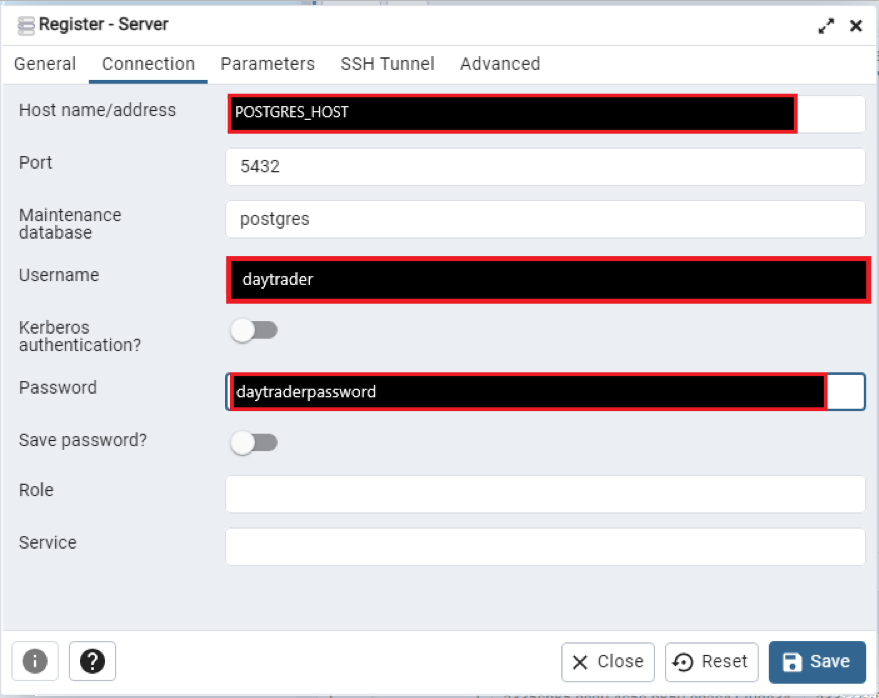Click the empty Role field
The image size is (879, 698).
545,494
